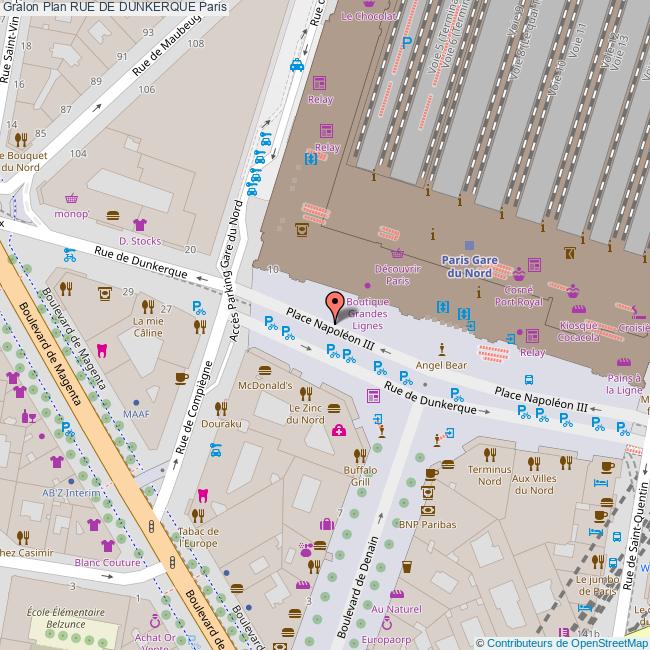Select the Au Naturel bakery icon
Viewport: 650px width, 650px height.
[397, 594]
